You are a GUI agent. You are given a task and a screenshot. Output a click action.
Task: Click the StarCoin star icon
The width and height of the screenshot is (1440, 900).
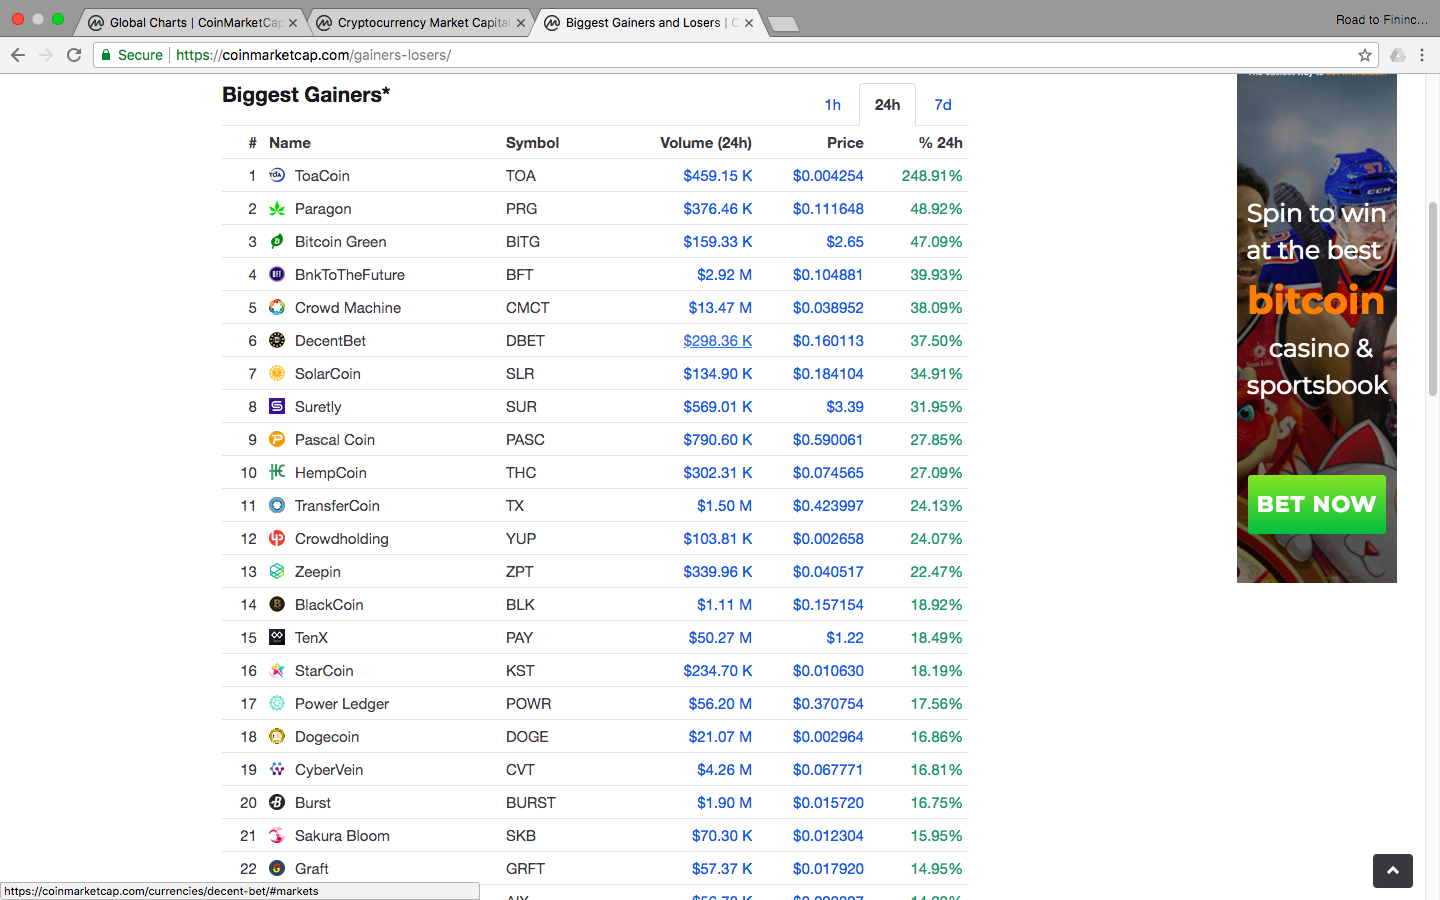[x=277, y=670]
